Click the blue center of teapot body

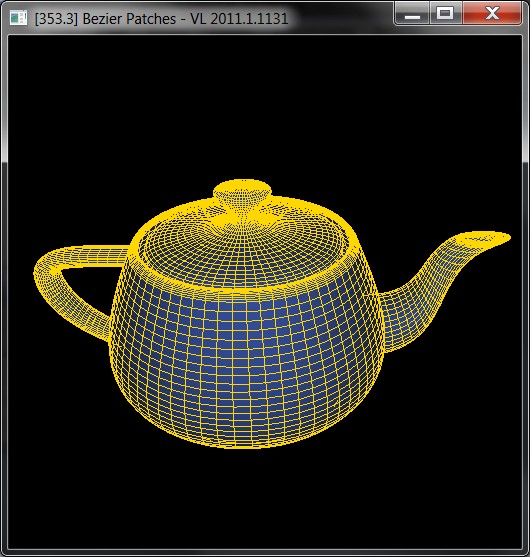click(x=245, y=355)
